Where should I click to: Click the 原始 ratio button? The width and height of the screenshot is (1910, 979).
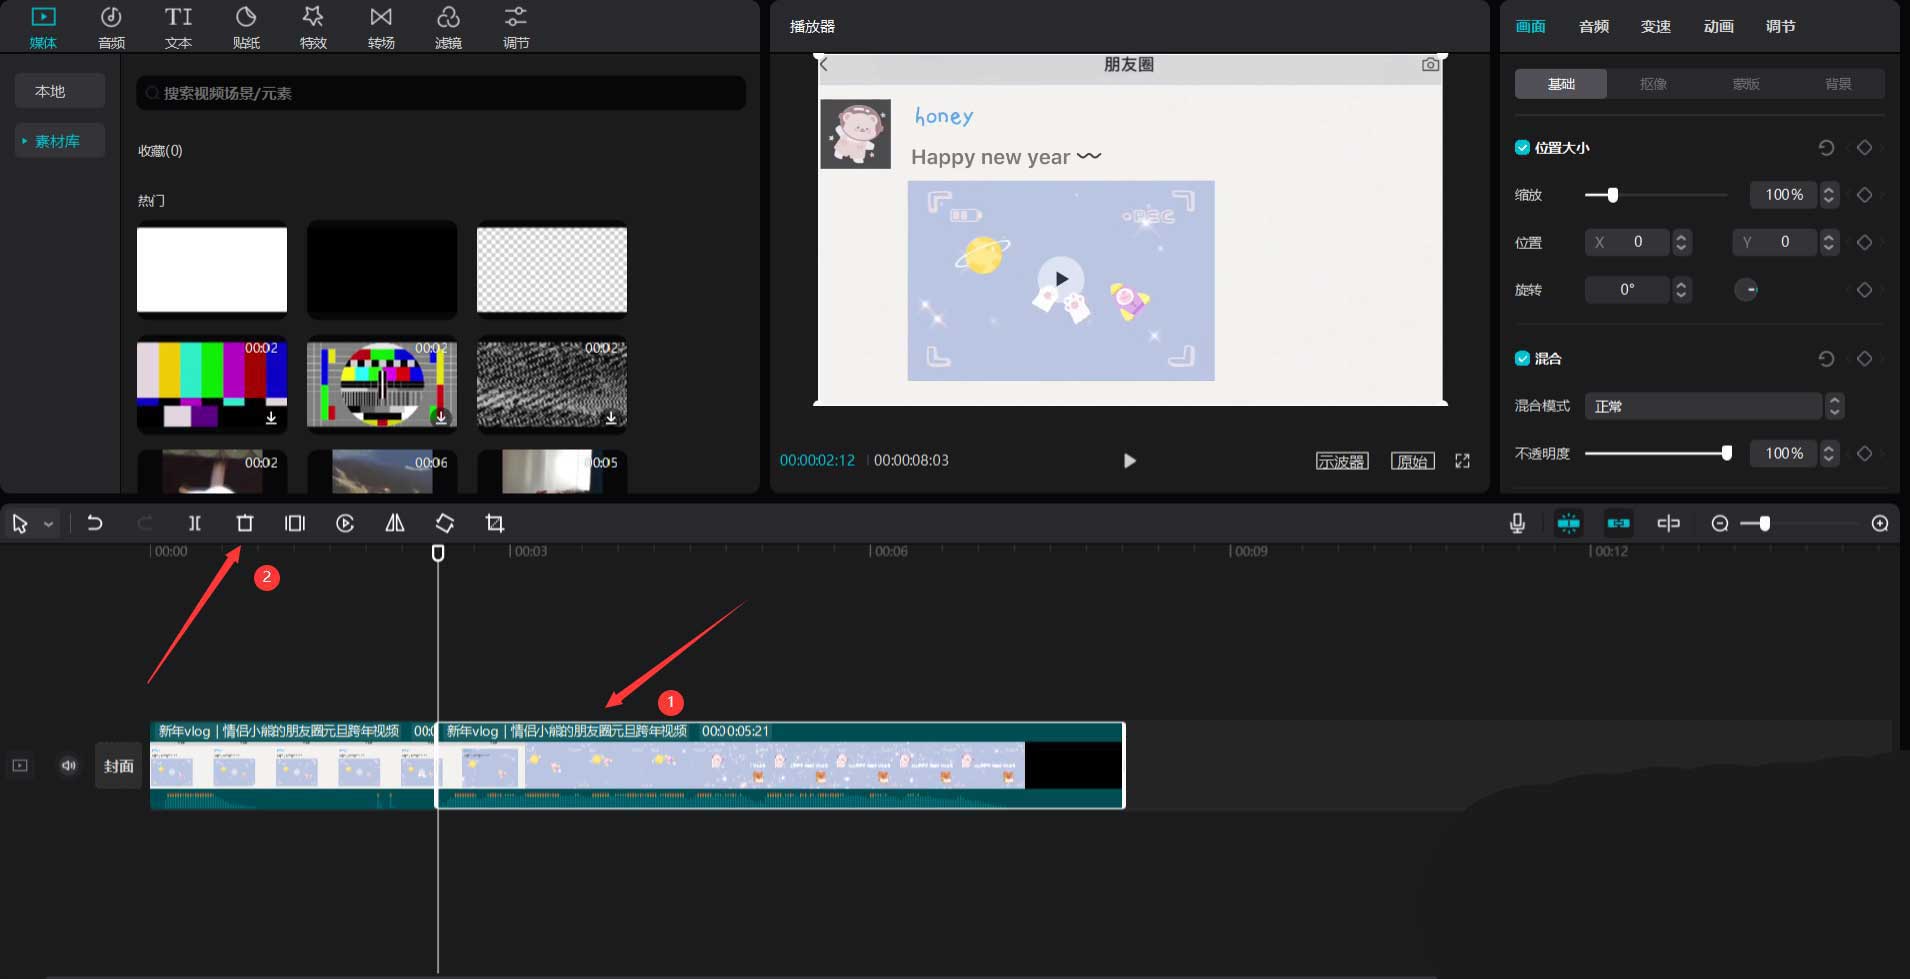point(1413,461)
